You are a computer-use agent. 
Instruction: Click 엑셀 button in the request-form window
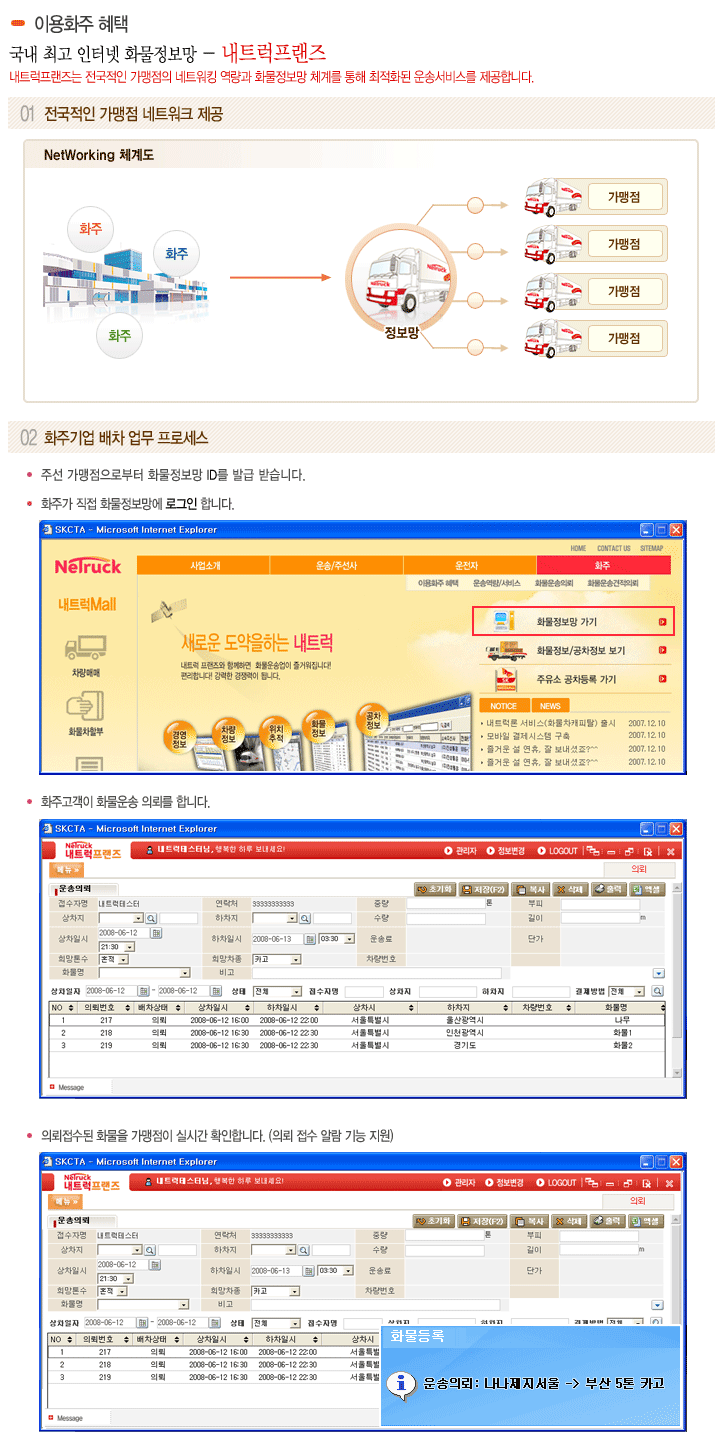click(x=647, y=889)
